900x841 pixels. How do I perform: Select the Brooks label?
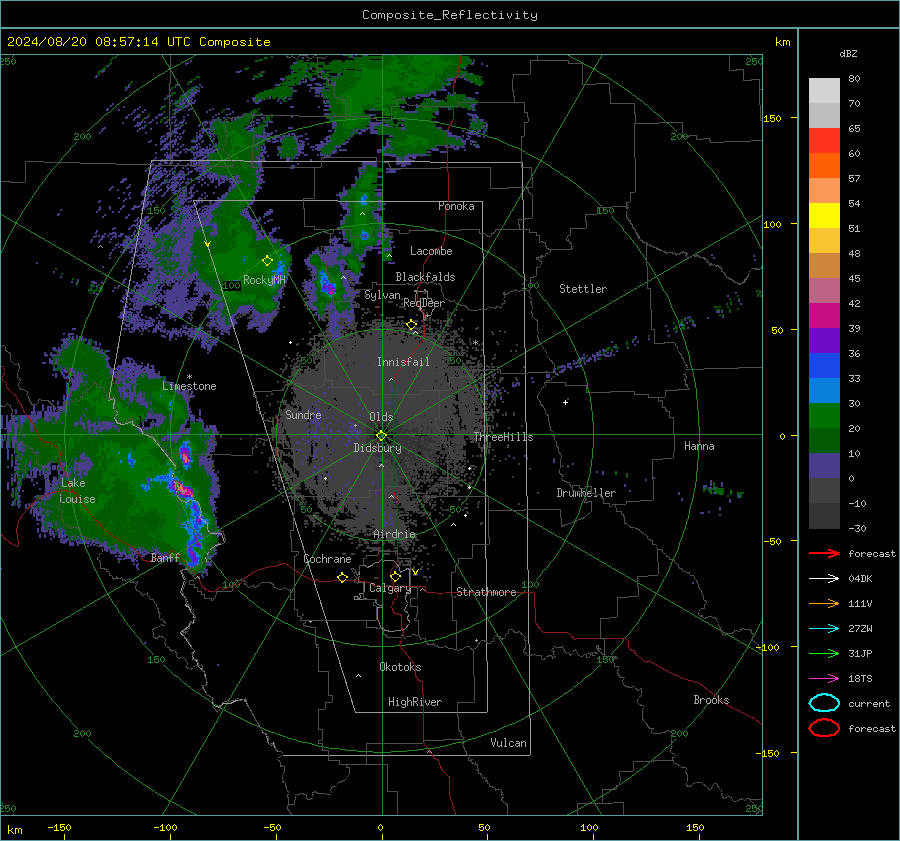click(x=711, y=700)
